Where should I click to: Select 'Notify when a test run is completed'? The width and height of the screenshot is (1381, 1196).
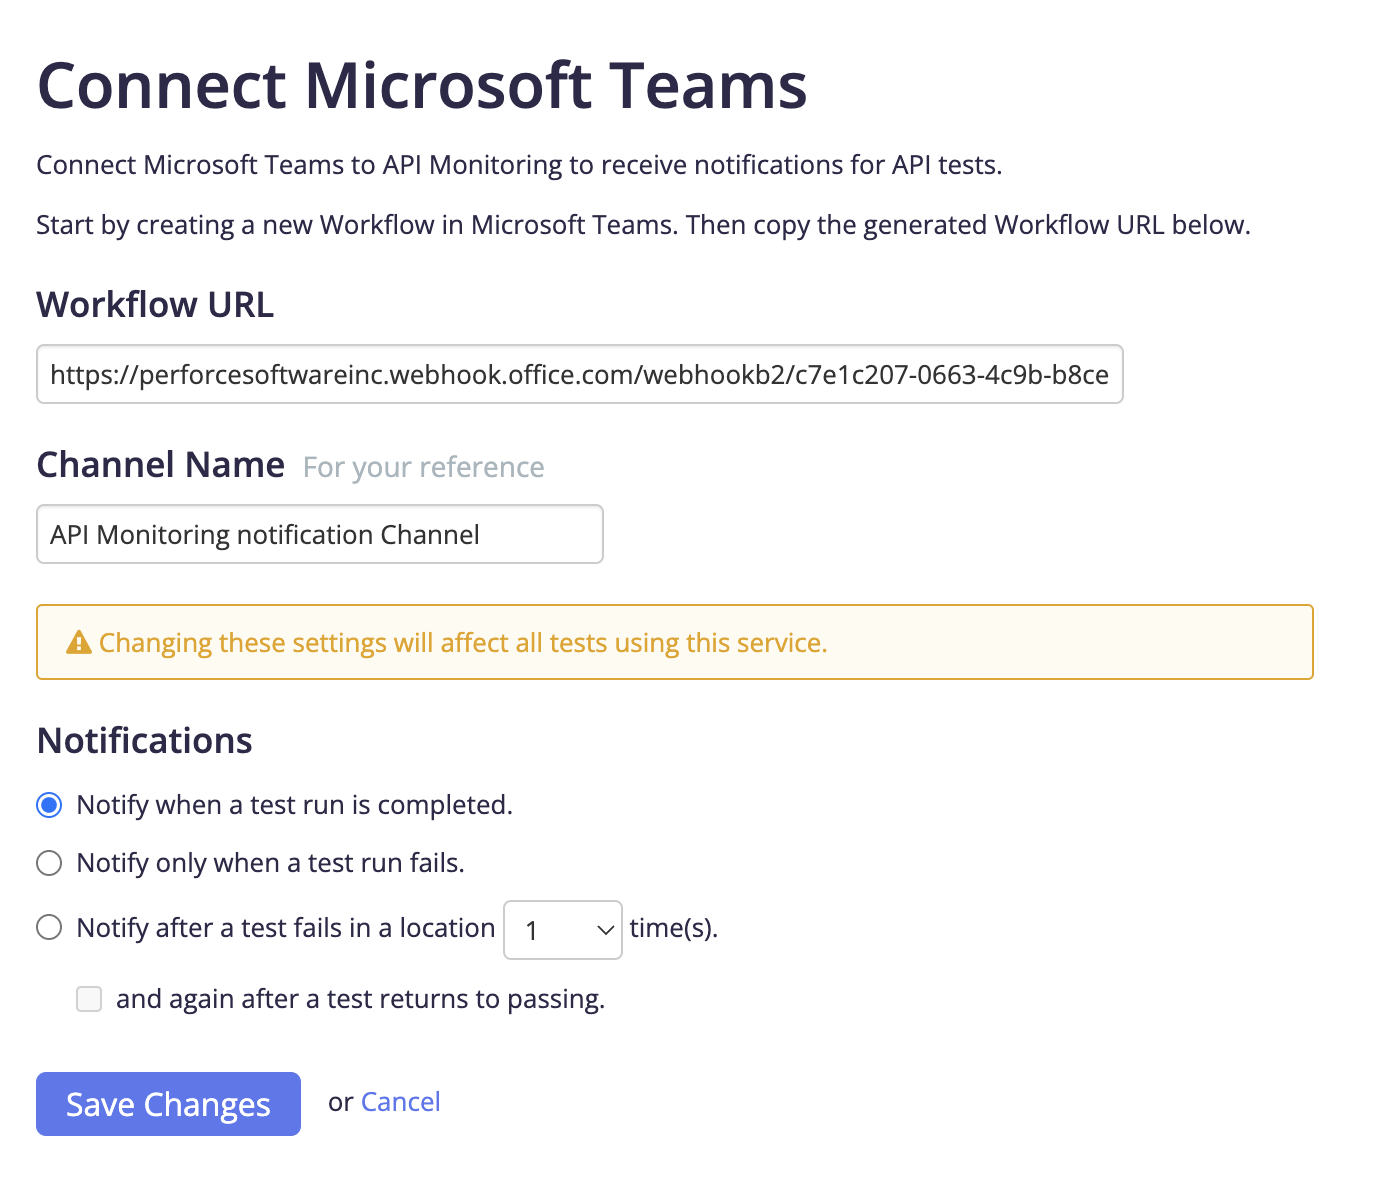pos(49,805)
